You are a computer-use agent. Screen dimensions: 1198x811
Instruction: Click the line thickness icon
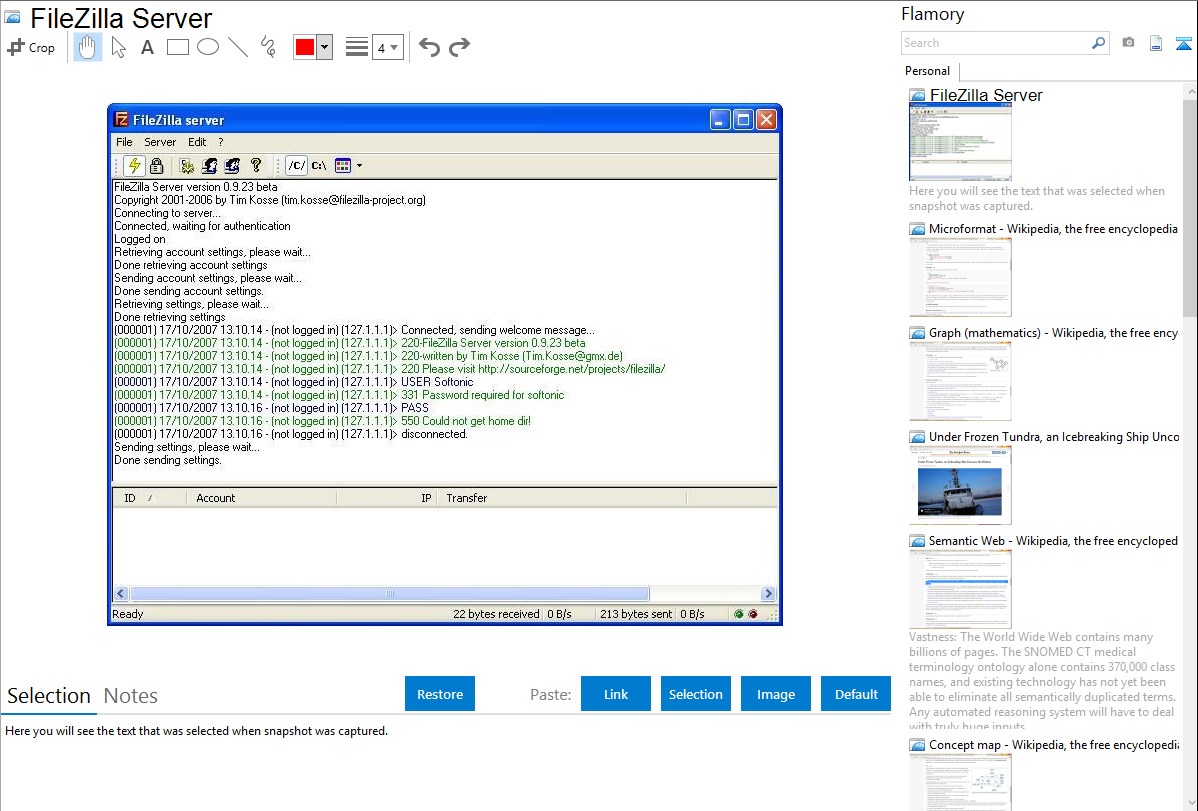point(357,47)
